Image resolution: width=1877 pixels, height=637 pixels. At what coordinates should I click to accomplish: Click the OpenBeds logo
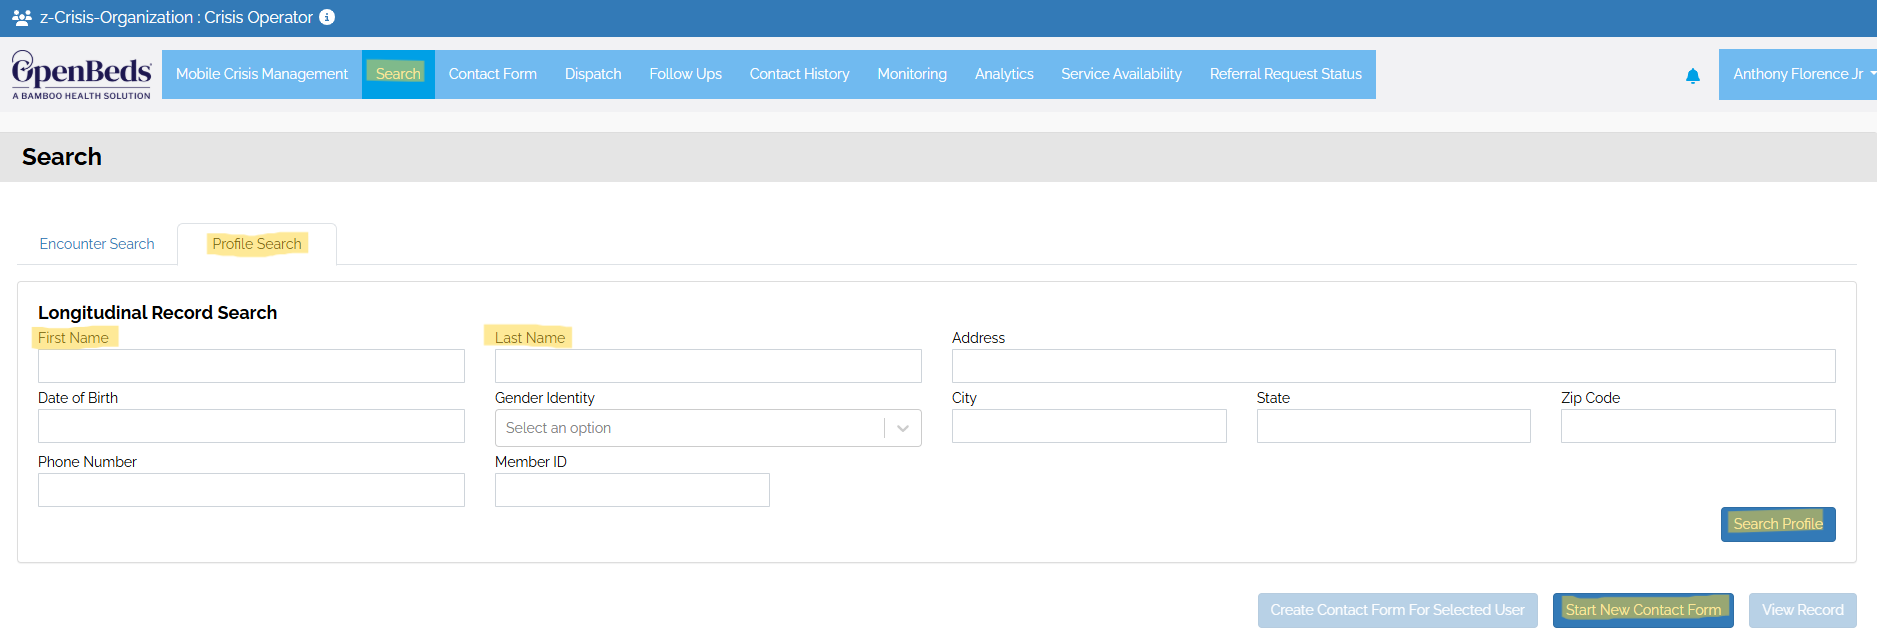click(82, 75)
